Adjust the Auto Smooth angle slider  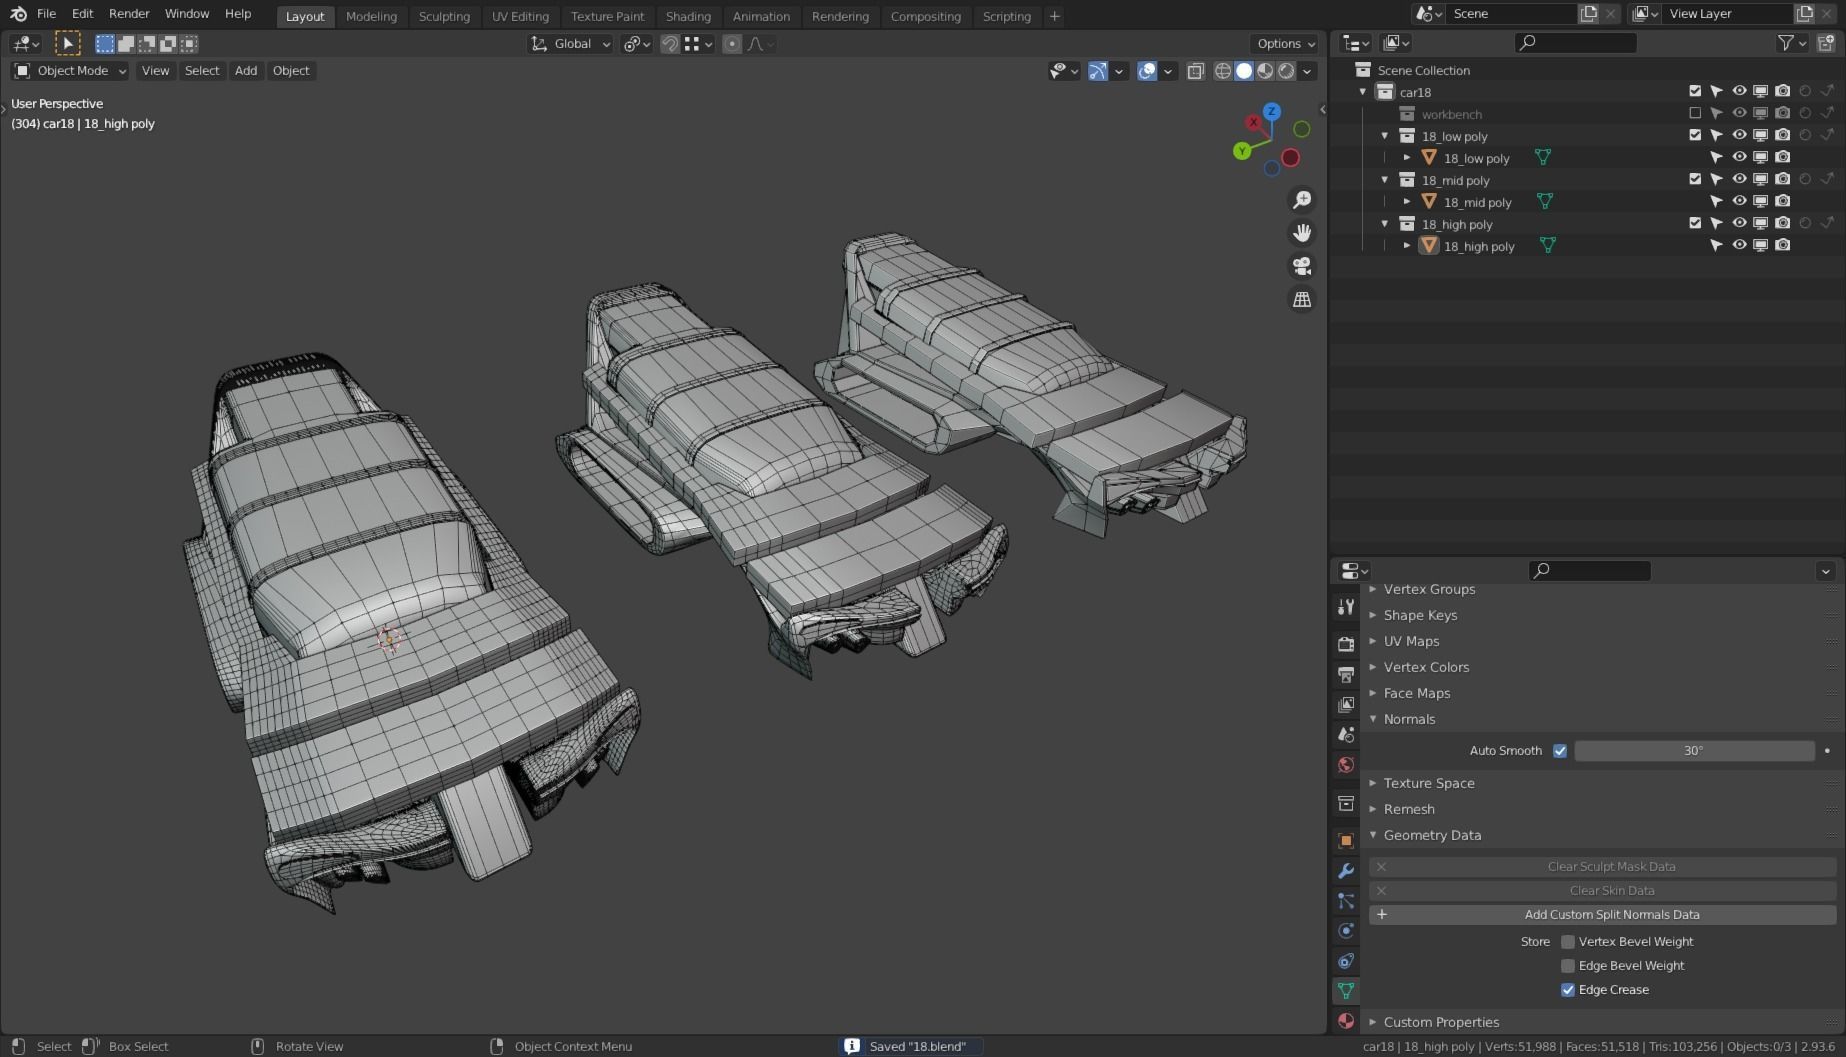[x=1694, y=751]
